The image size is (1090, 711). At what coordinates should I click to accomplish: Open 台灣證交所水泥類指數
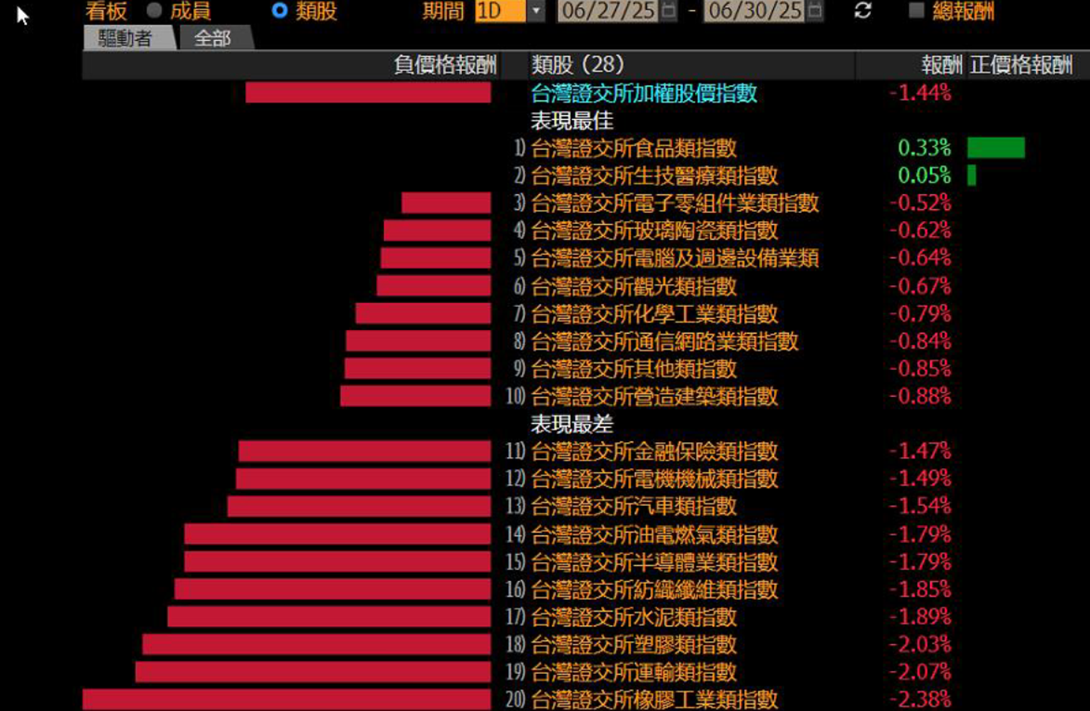(x=633, y=617)
